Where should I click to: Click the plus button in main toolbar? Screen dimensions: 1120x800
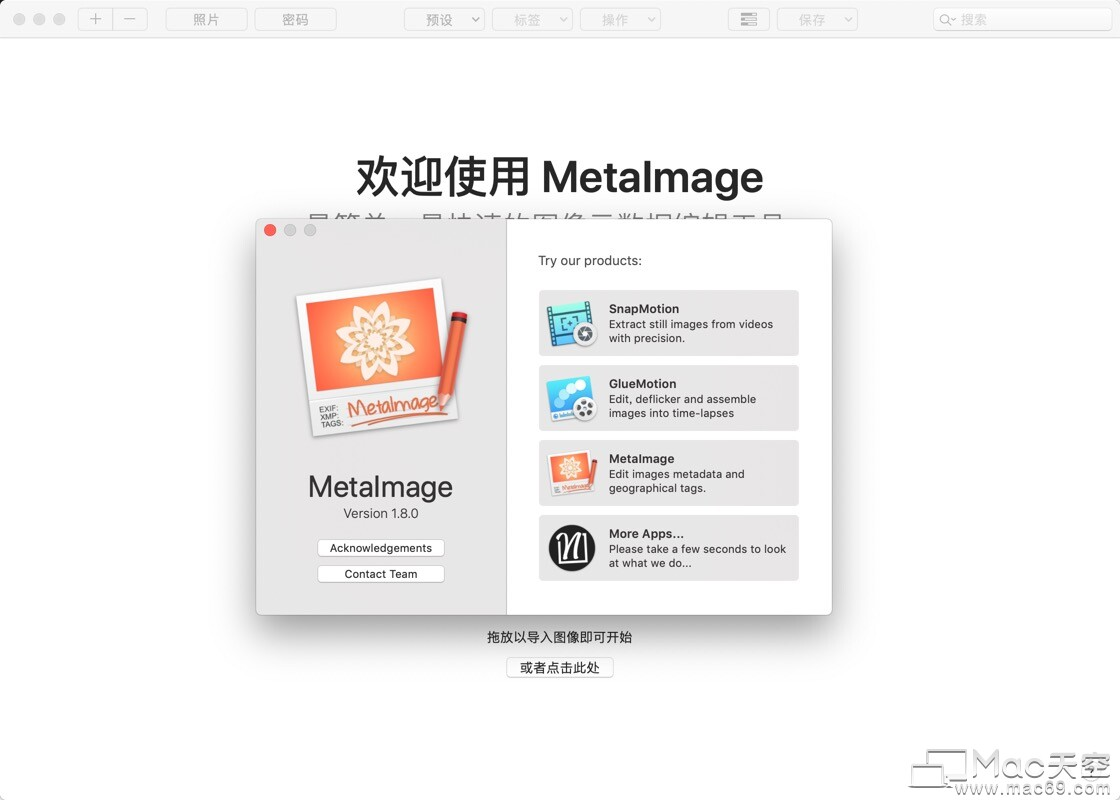coord(96,19)
